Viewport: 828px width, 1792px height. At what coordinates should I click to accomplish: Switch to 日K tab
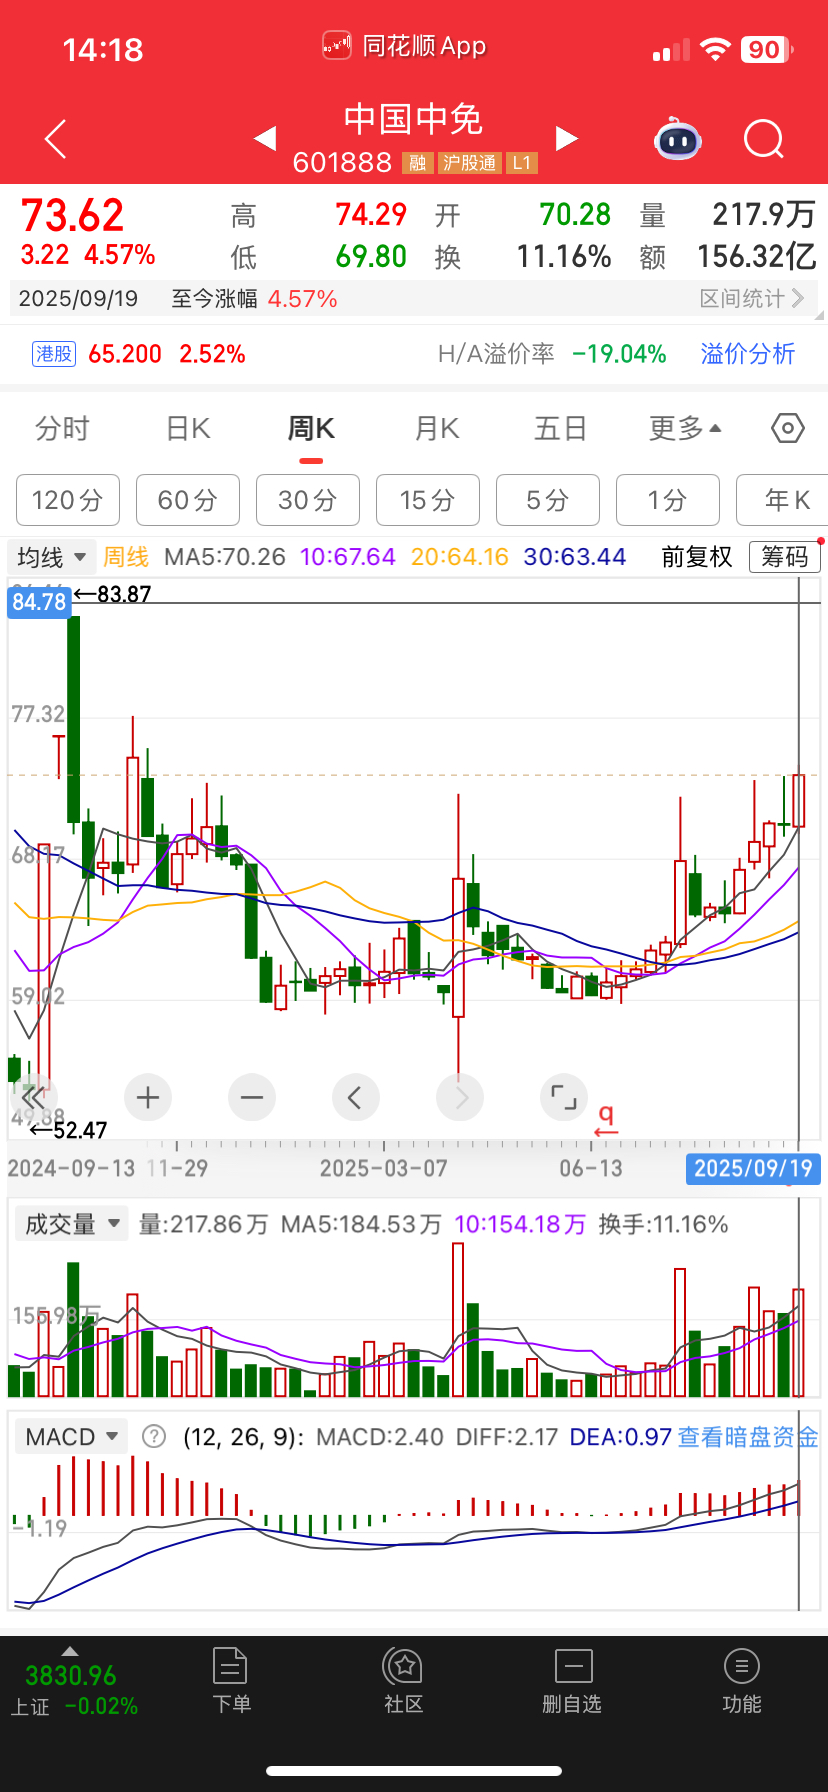point(188,429)
